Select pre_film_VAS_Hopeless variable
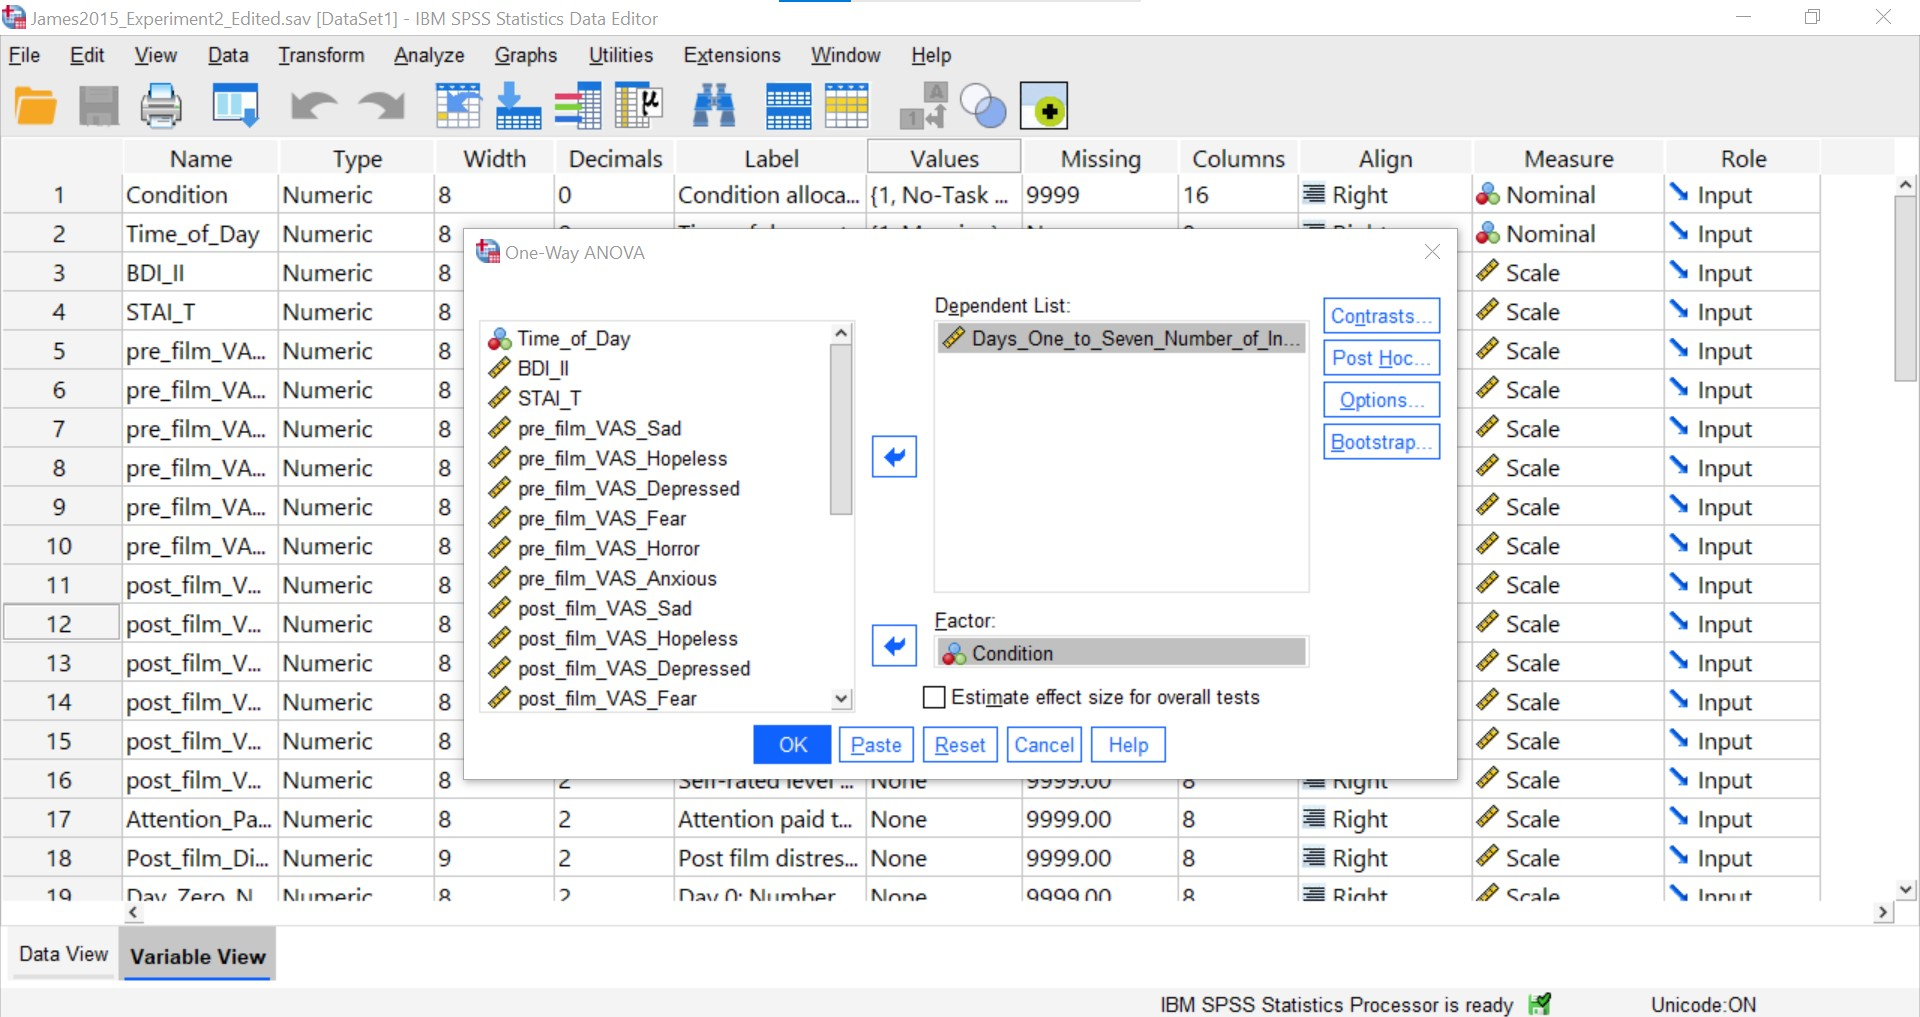This screenshot has height=1017, width=1920. point(622,459)
